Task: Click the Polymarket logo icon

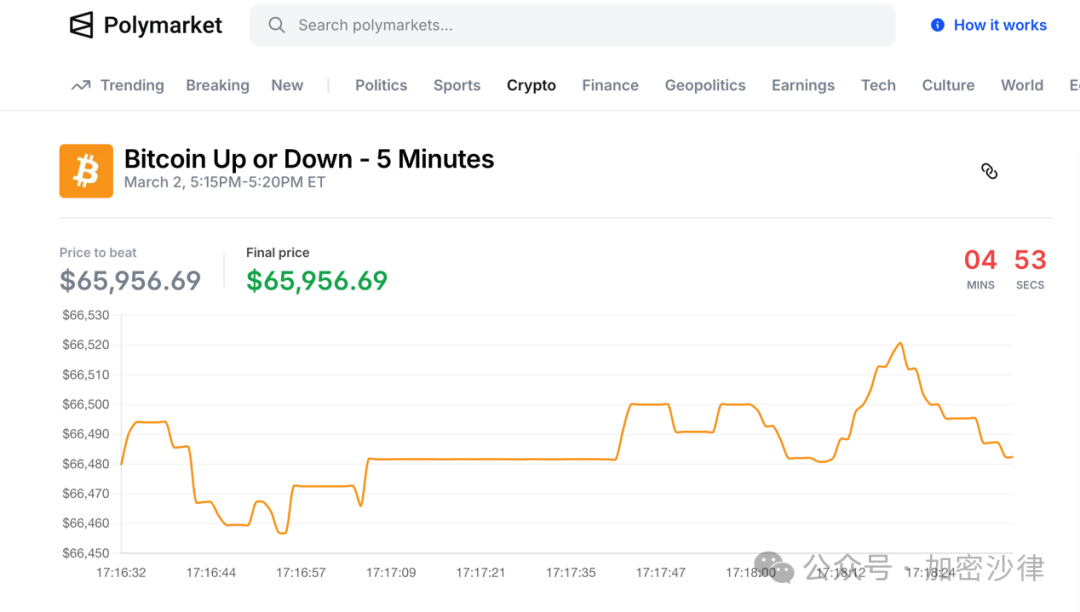Action: click(x=81, y=25)
